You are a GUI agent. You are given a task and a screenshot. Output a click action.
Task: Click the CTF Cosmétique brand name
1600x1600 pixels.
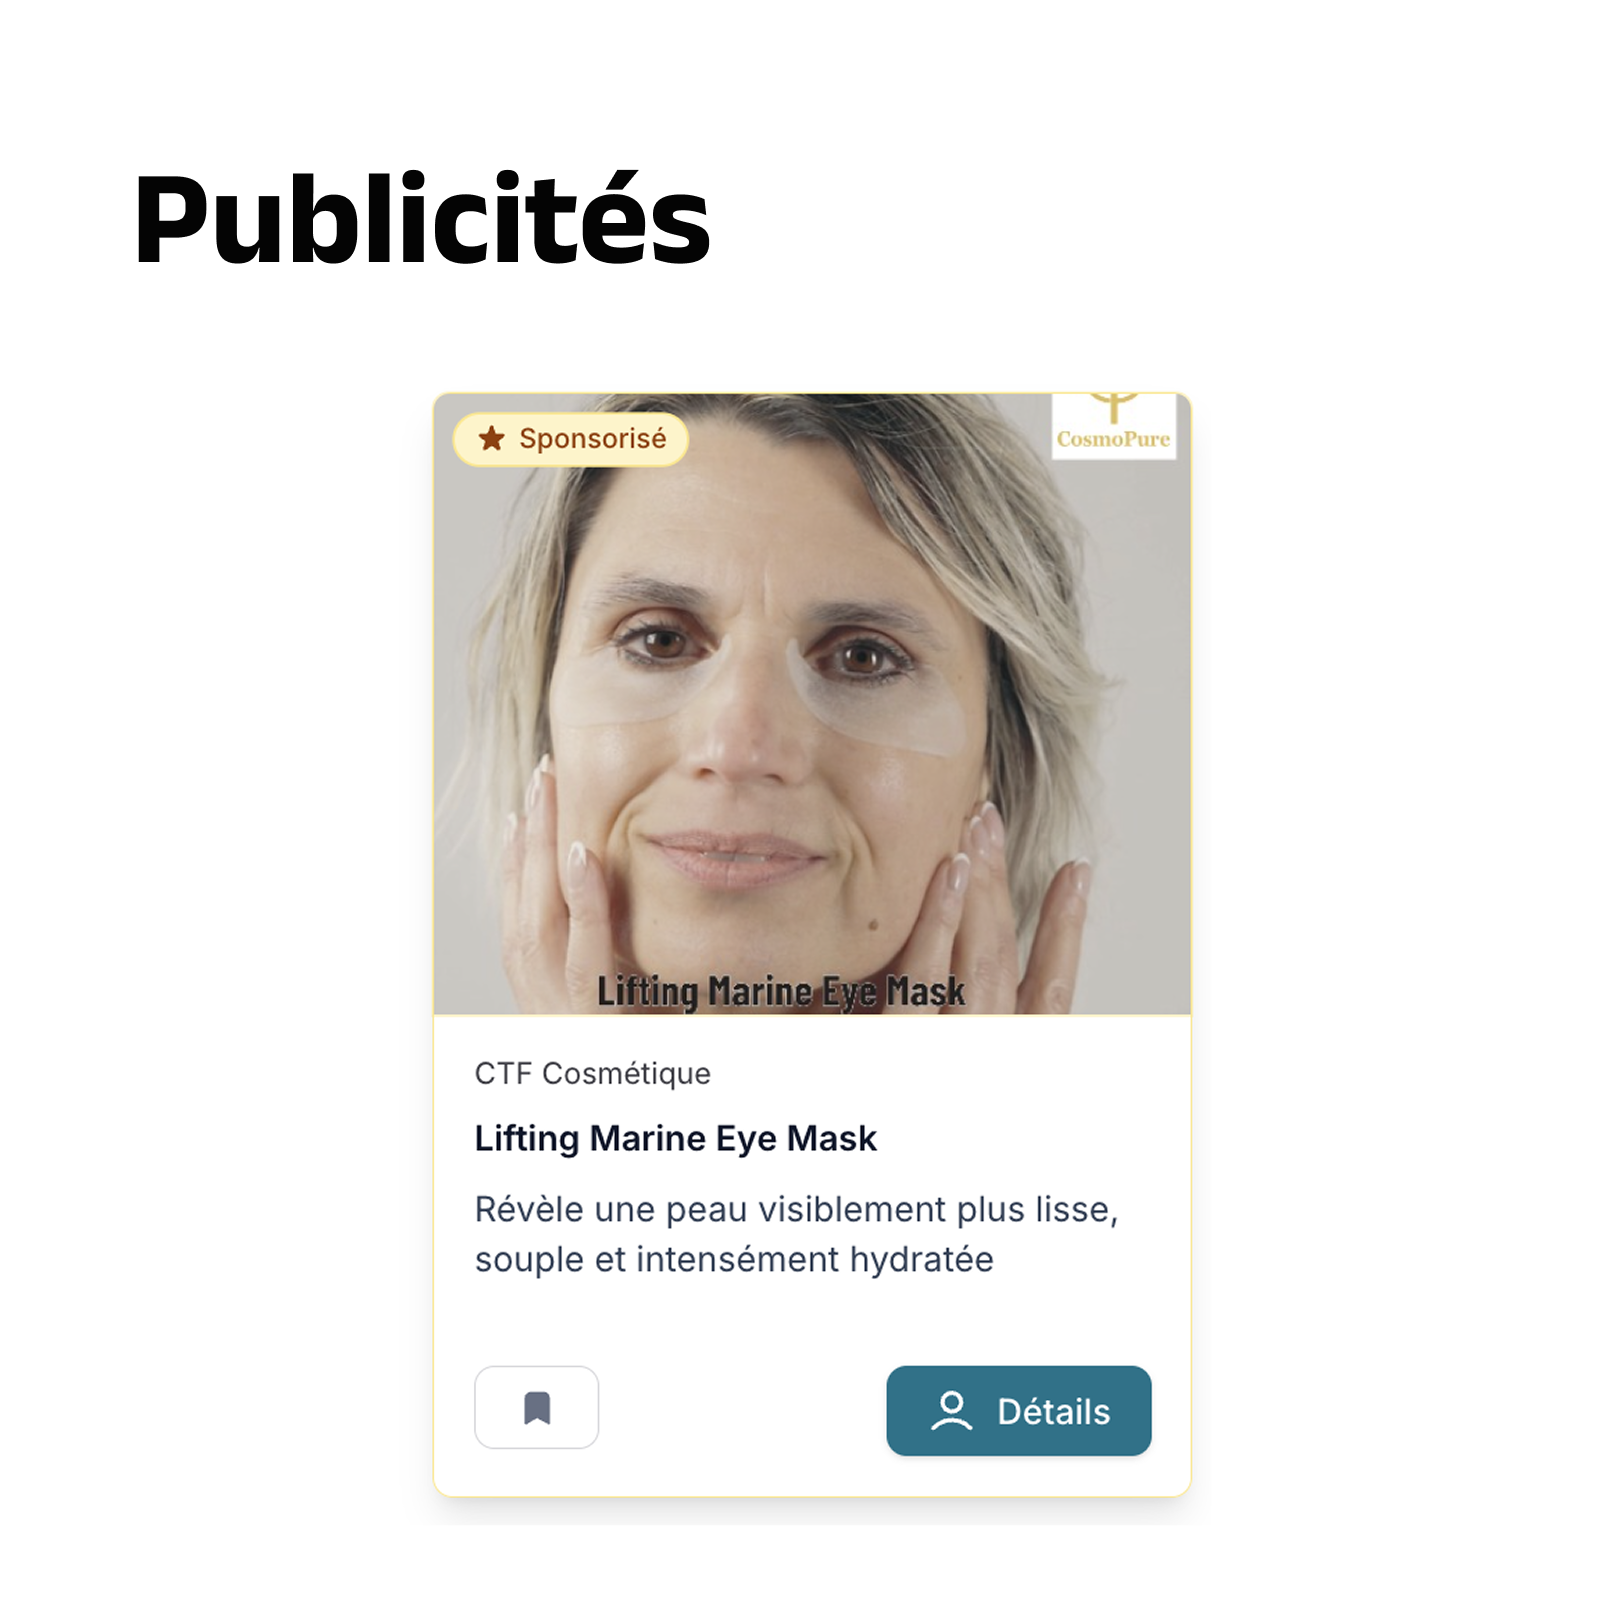[592, 1073]
